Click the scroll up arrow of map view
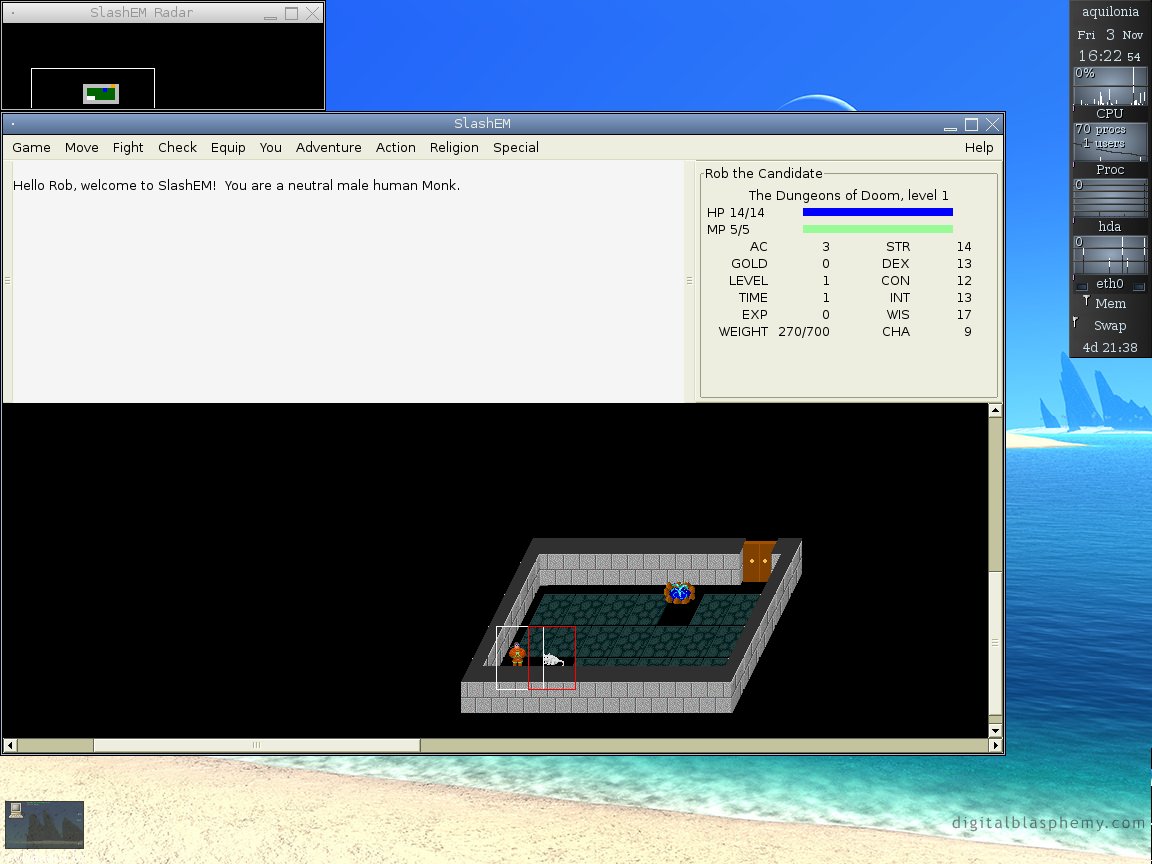This screenshot has height=864, width=1152. (995, 410)
